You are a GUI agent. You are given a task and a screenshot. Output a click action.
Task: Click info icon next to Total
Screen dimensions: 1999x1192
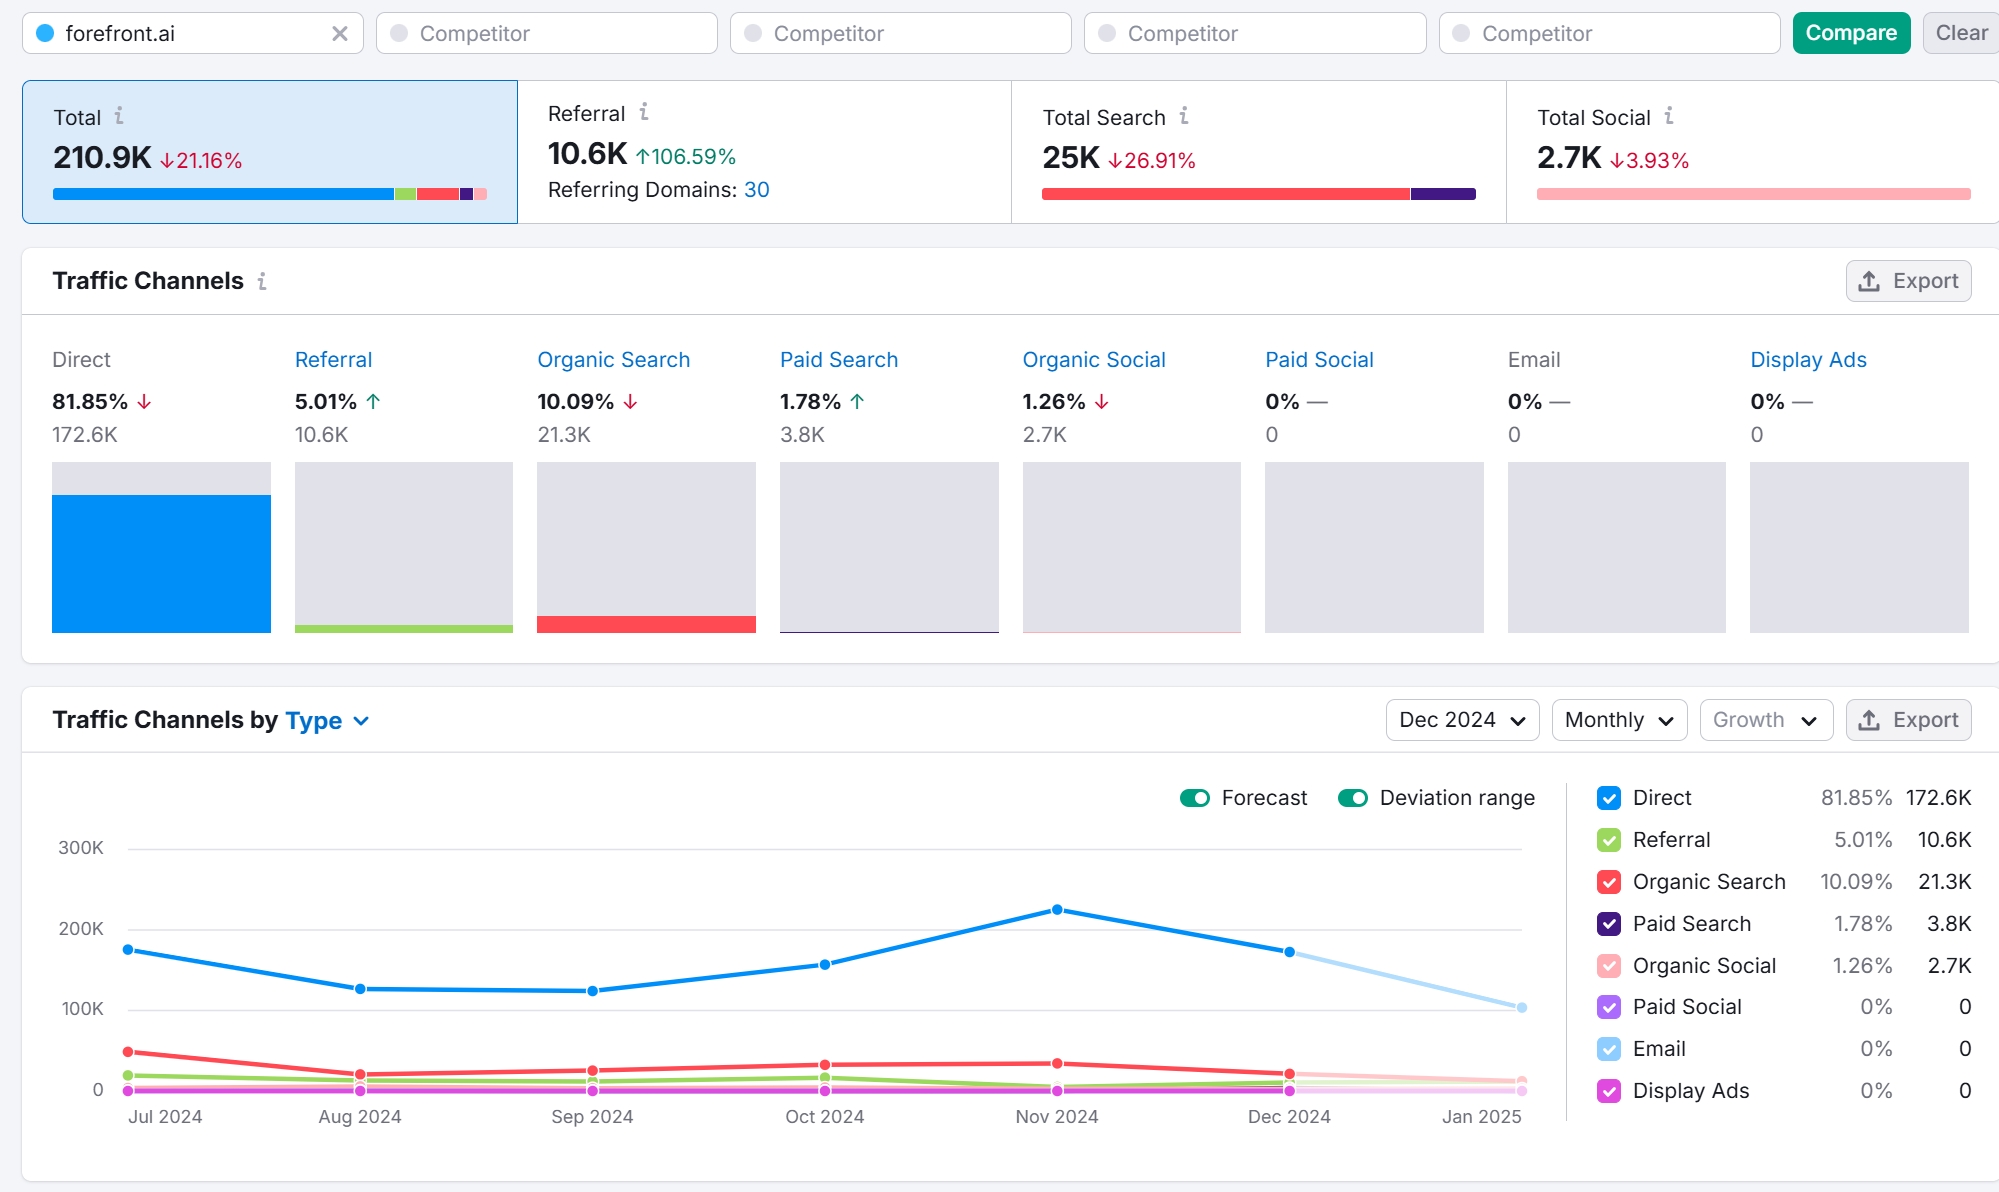[x=119, y=116]
